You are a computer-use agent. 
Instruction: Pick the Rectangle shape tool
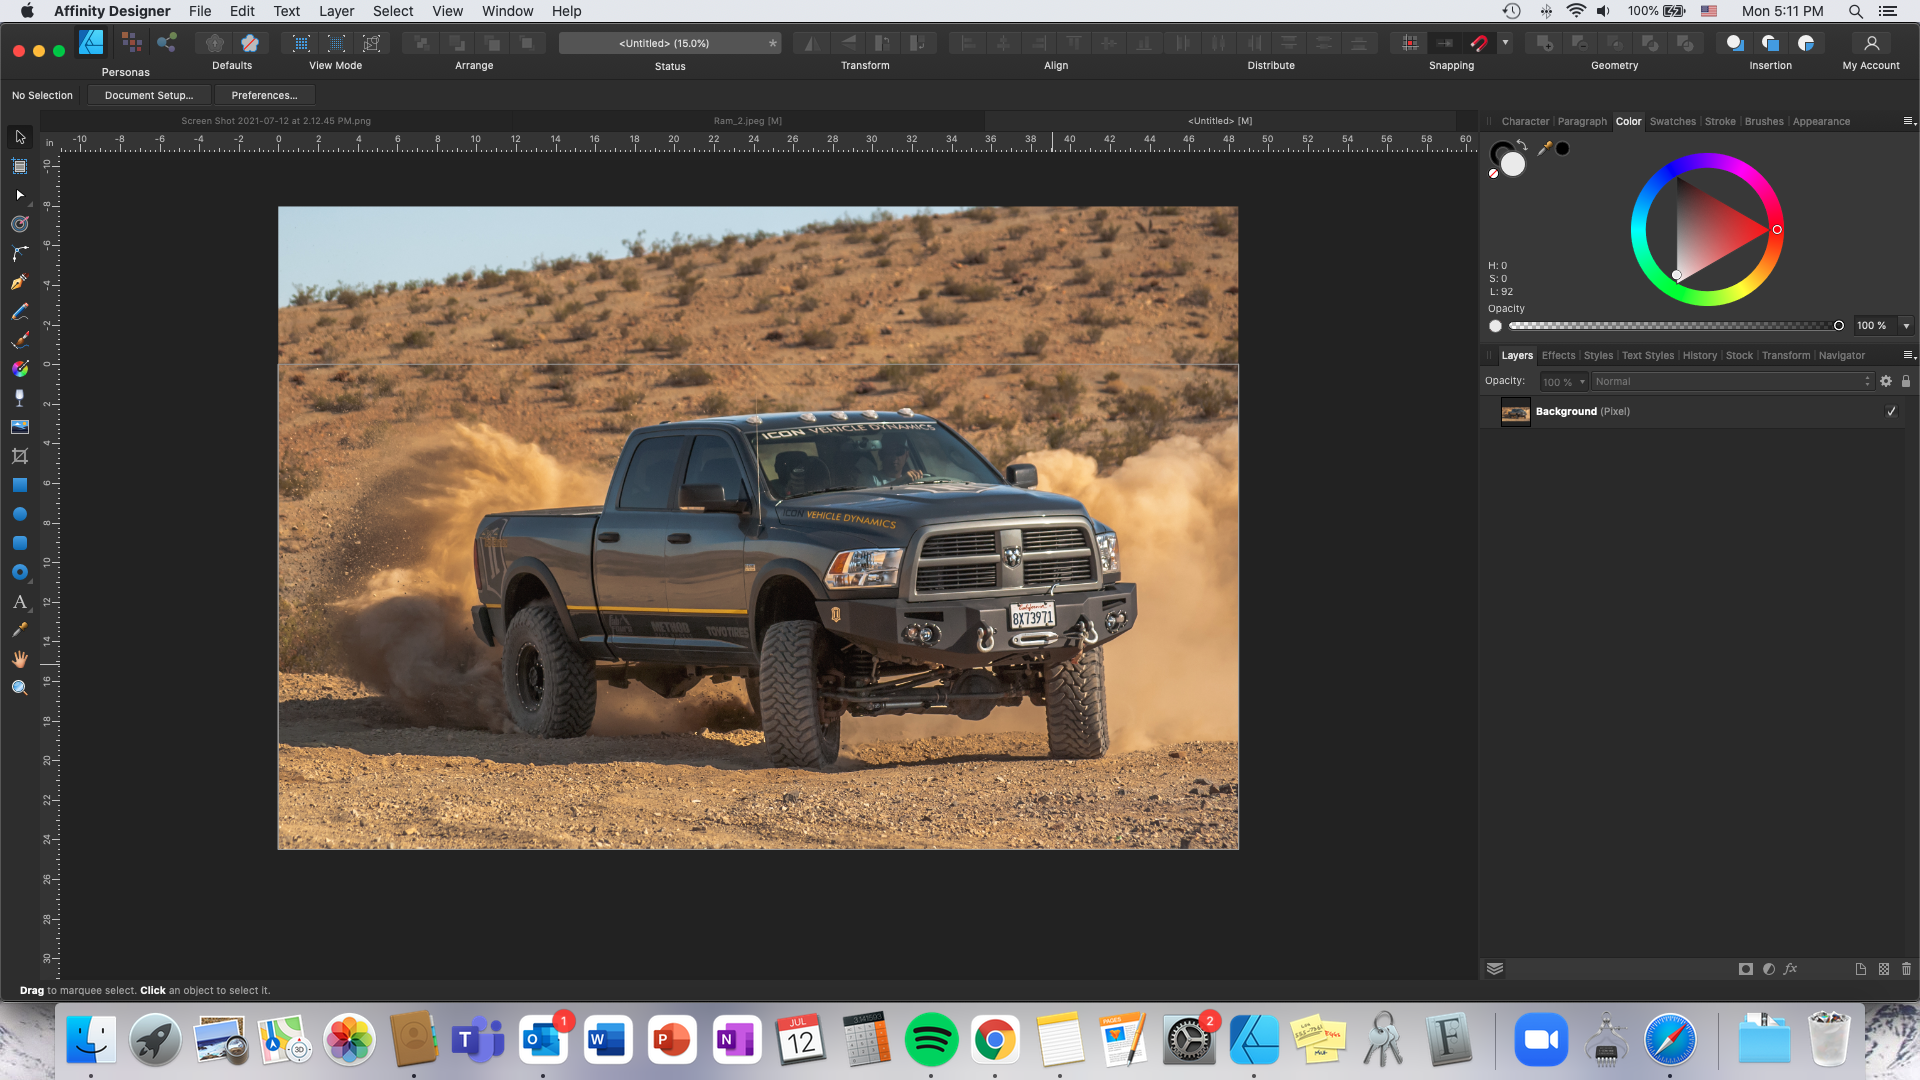(x=19, y=484)
